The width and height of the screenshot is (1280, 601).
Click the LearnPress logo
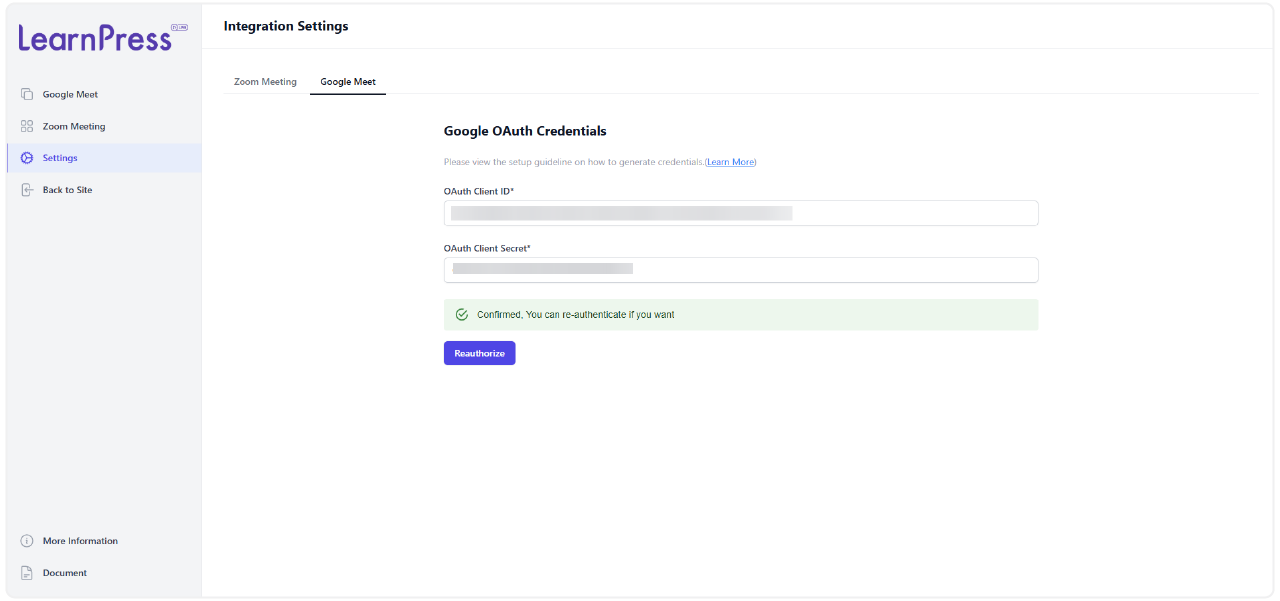click(103, 38)
